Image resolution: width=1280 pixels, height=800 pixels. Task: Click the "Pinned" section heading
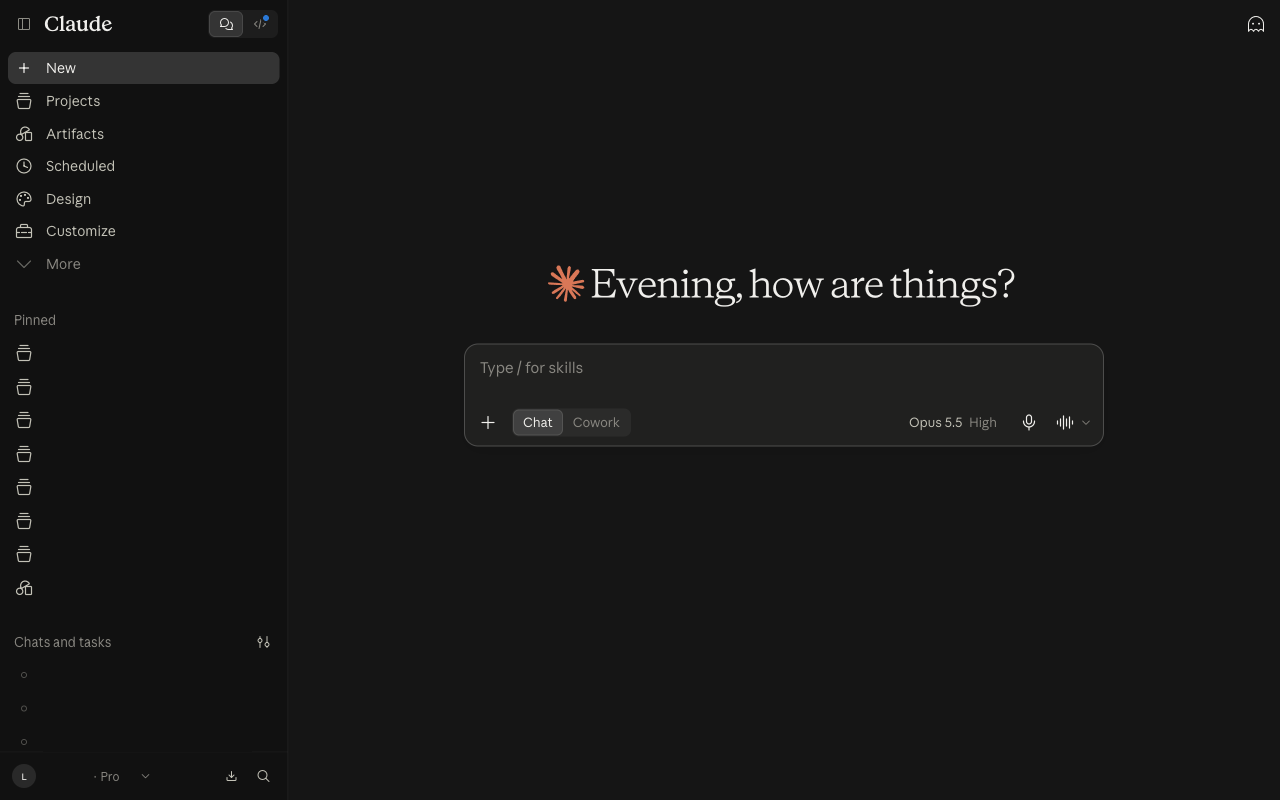[x=35, y=320]
